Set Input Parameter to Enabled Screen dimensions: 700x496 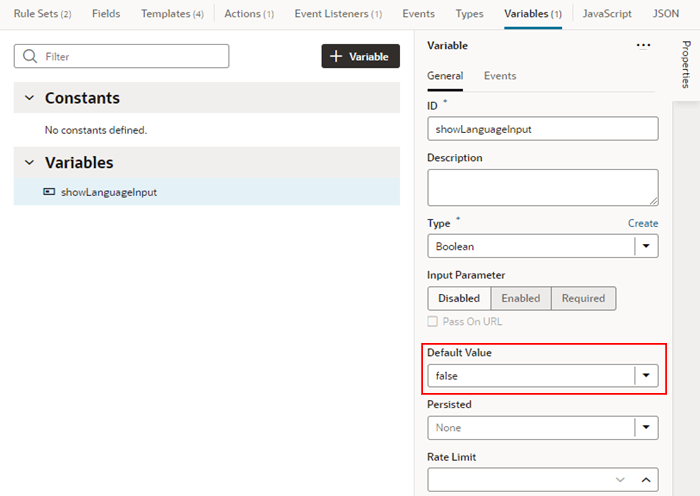click(x=520, y=298)
